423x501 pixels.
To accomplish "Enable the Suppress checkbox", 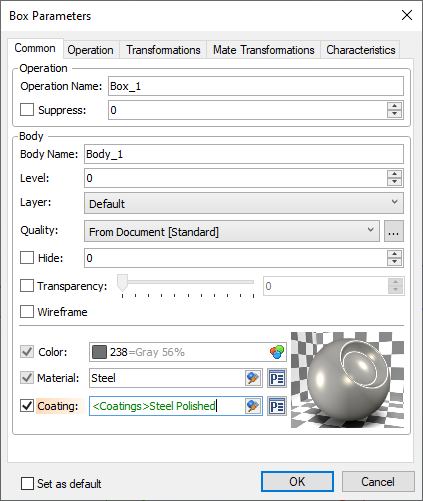I will (x=27, y=109).
